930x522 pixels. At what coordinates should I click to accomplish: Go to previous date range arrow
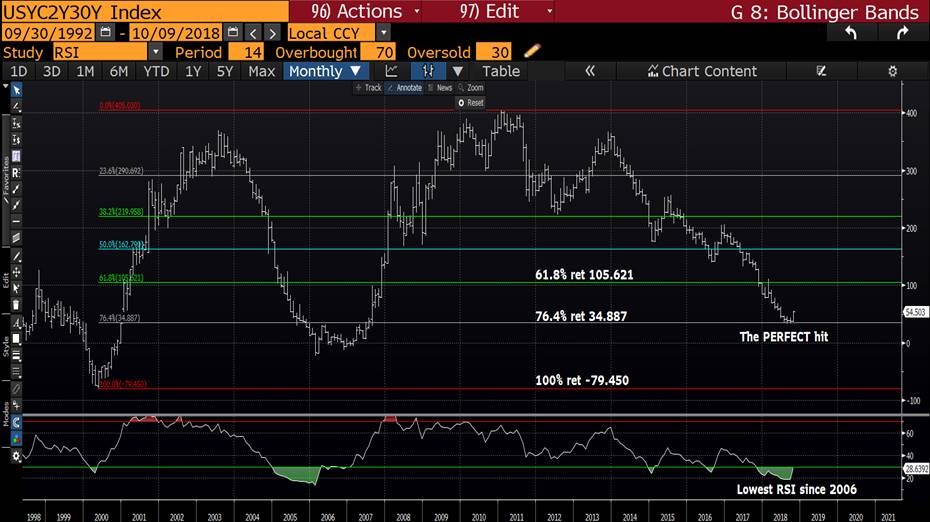[253, 33]
